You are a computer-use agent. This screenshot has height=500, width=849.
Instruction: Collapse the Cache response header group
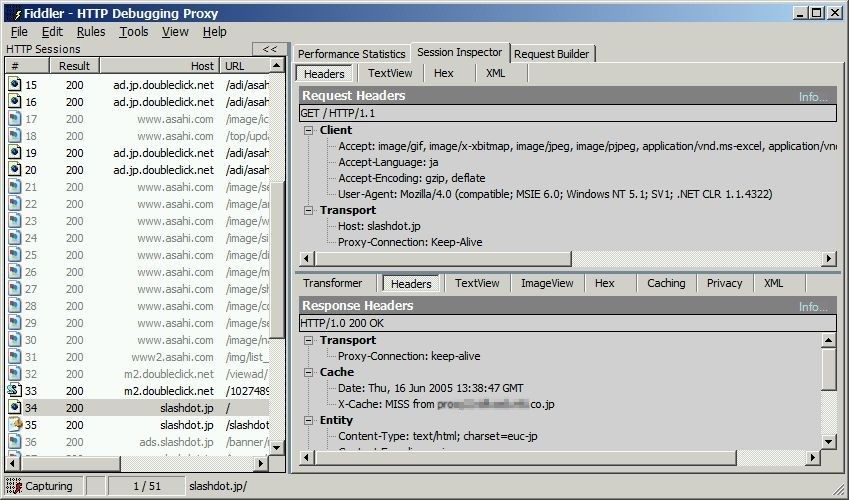coord(309,372)
